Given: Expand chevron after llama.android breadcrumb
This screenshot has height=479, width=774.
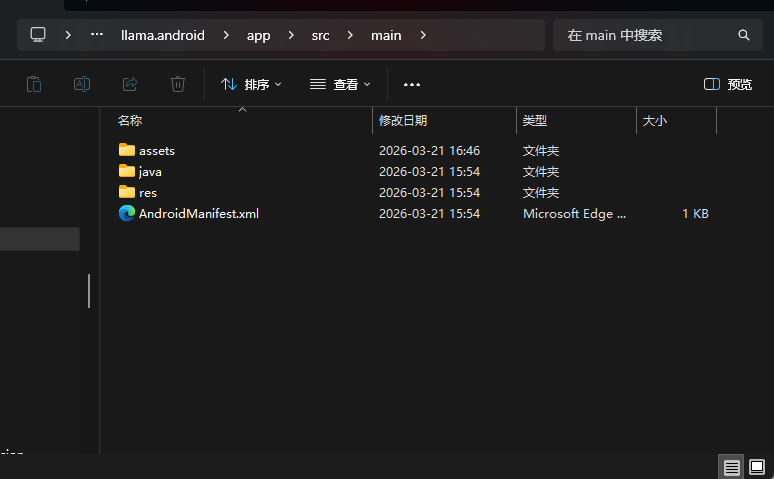Looking at the screenshot, I should pyautogui.click(x=226, y=35).
